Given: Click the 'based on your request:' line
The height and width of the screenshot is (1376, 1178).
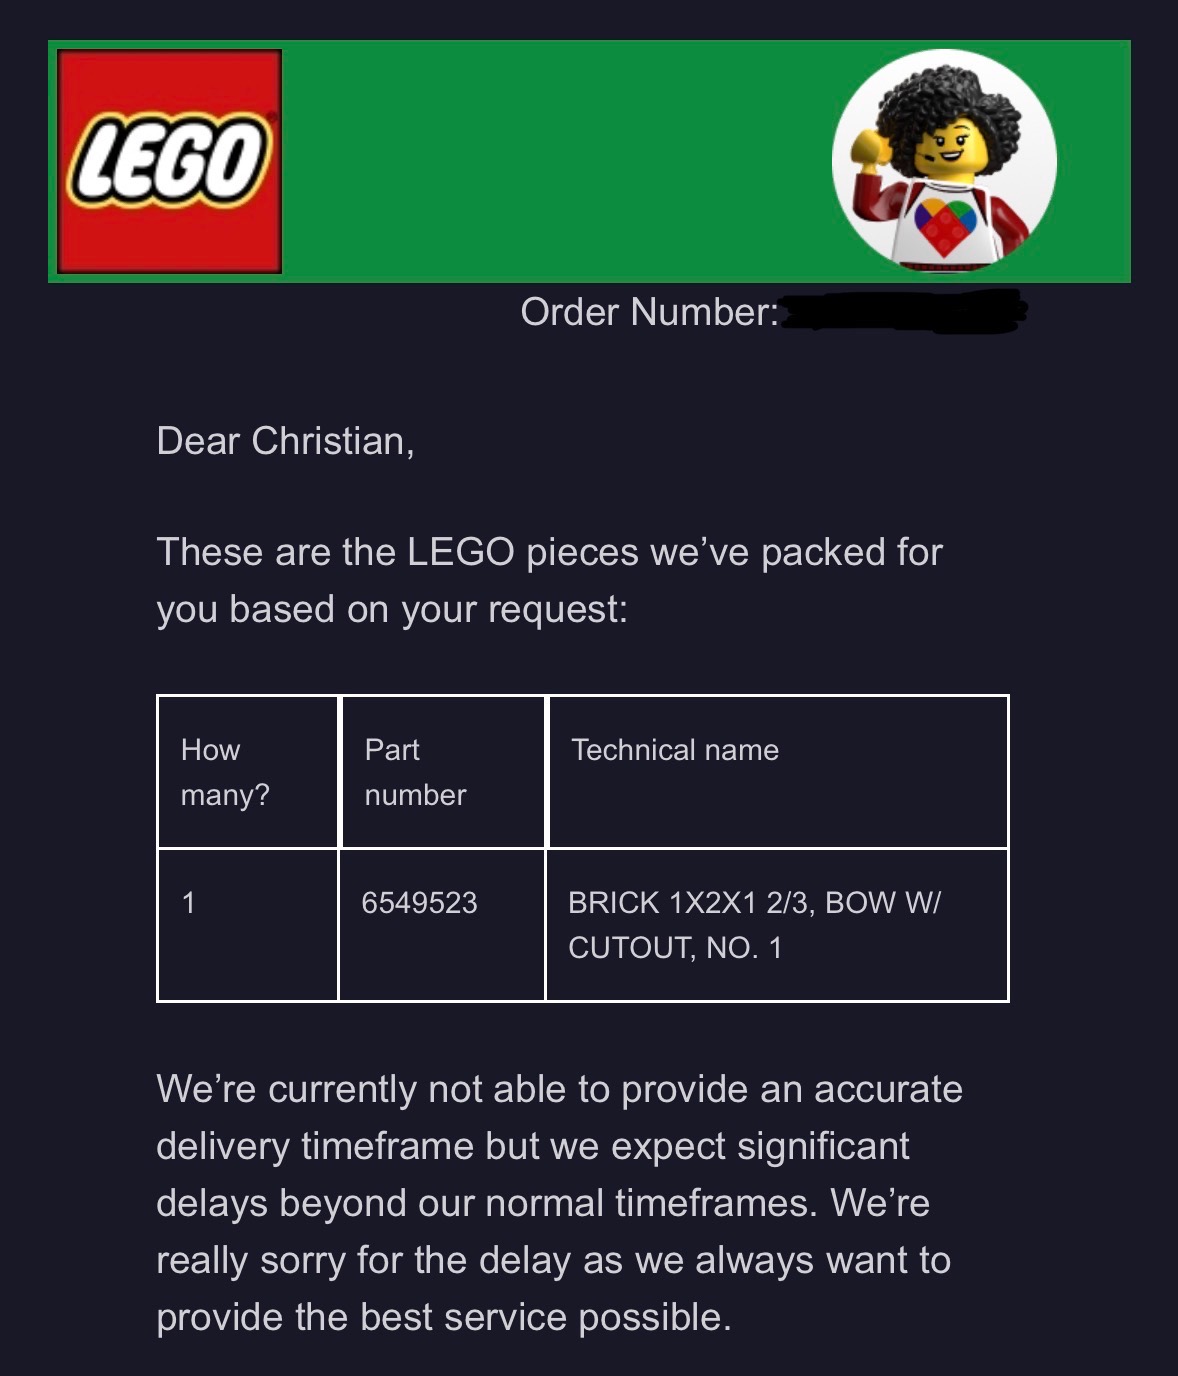Looking at the screenshot, I should click(x=392, y=609).
